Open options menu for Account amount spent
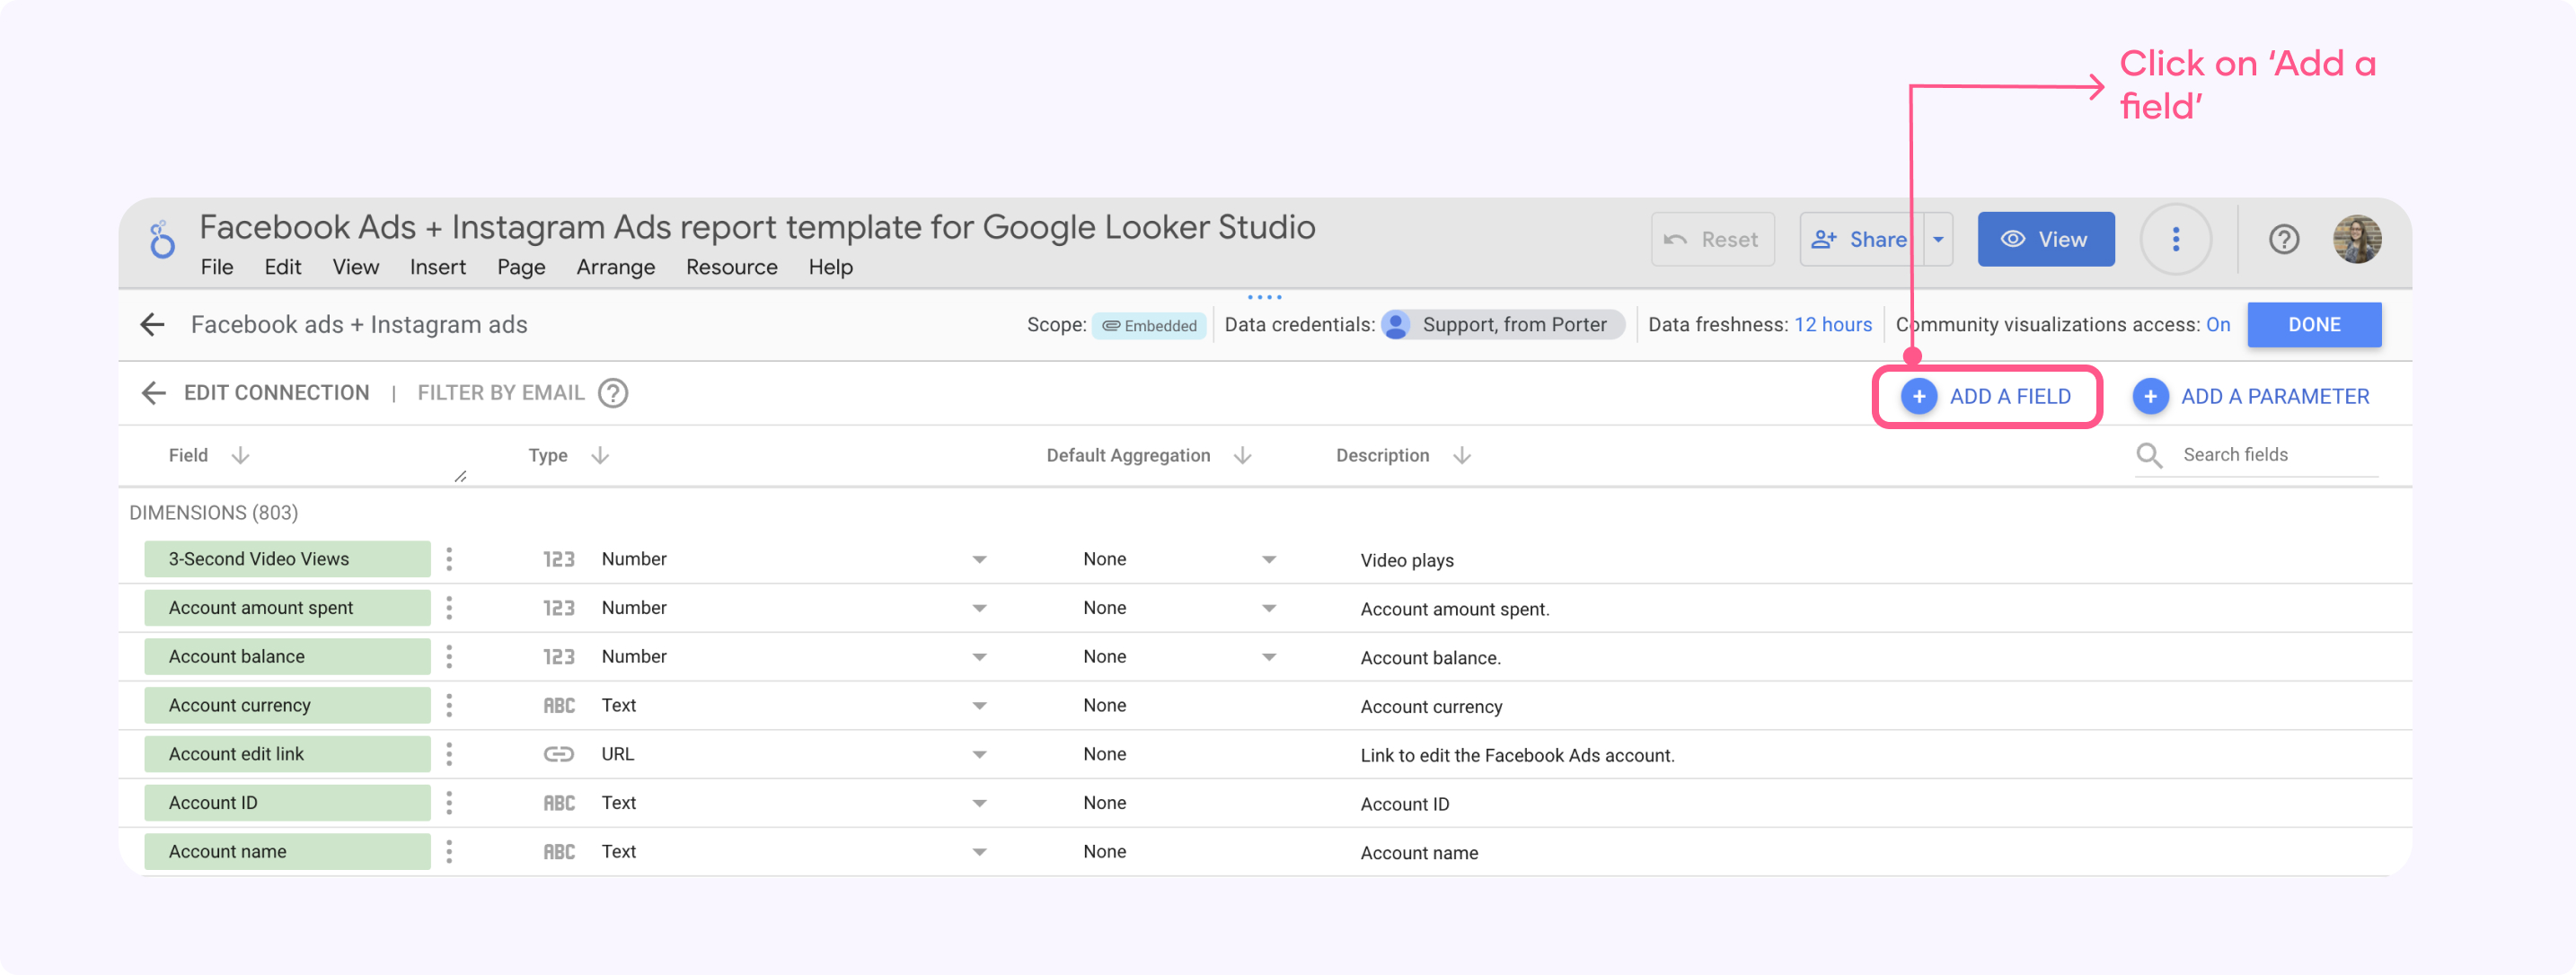The width and height of the screenshot is (2576, 975). click(449, 608)
